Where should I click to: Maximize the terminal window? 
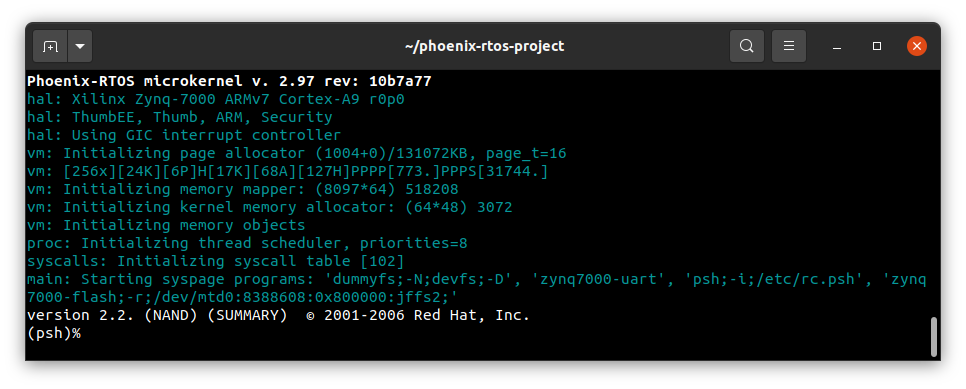[x=877, y=46]
